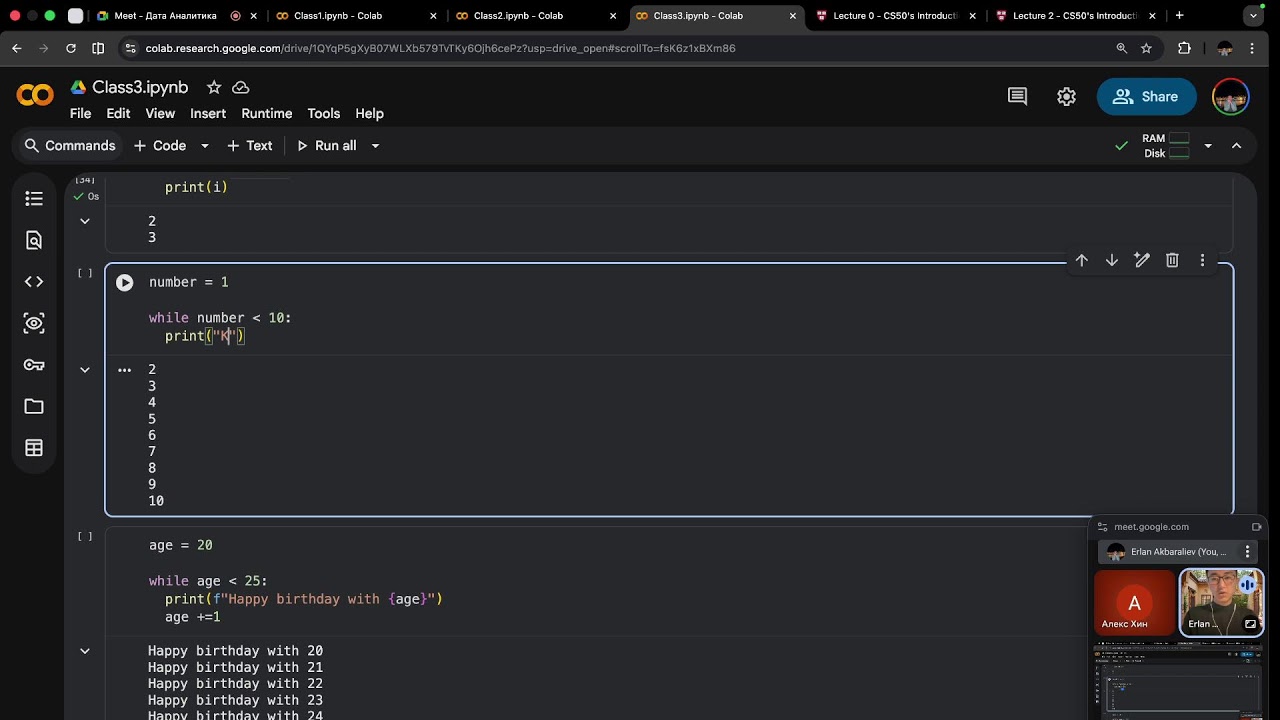Switch to Lecture 2 CS50 tab
This screenshot has width=1280, height=720.
(x=1075, y=16)
